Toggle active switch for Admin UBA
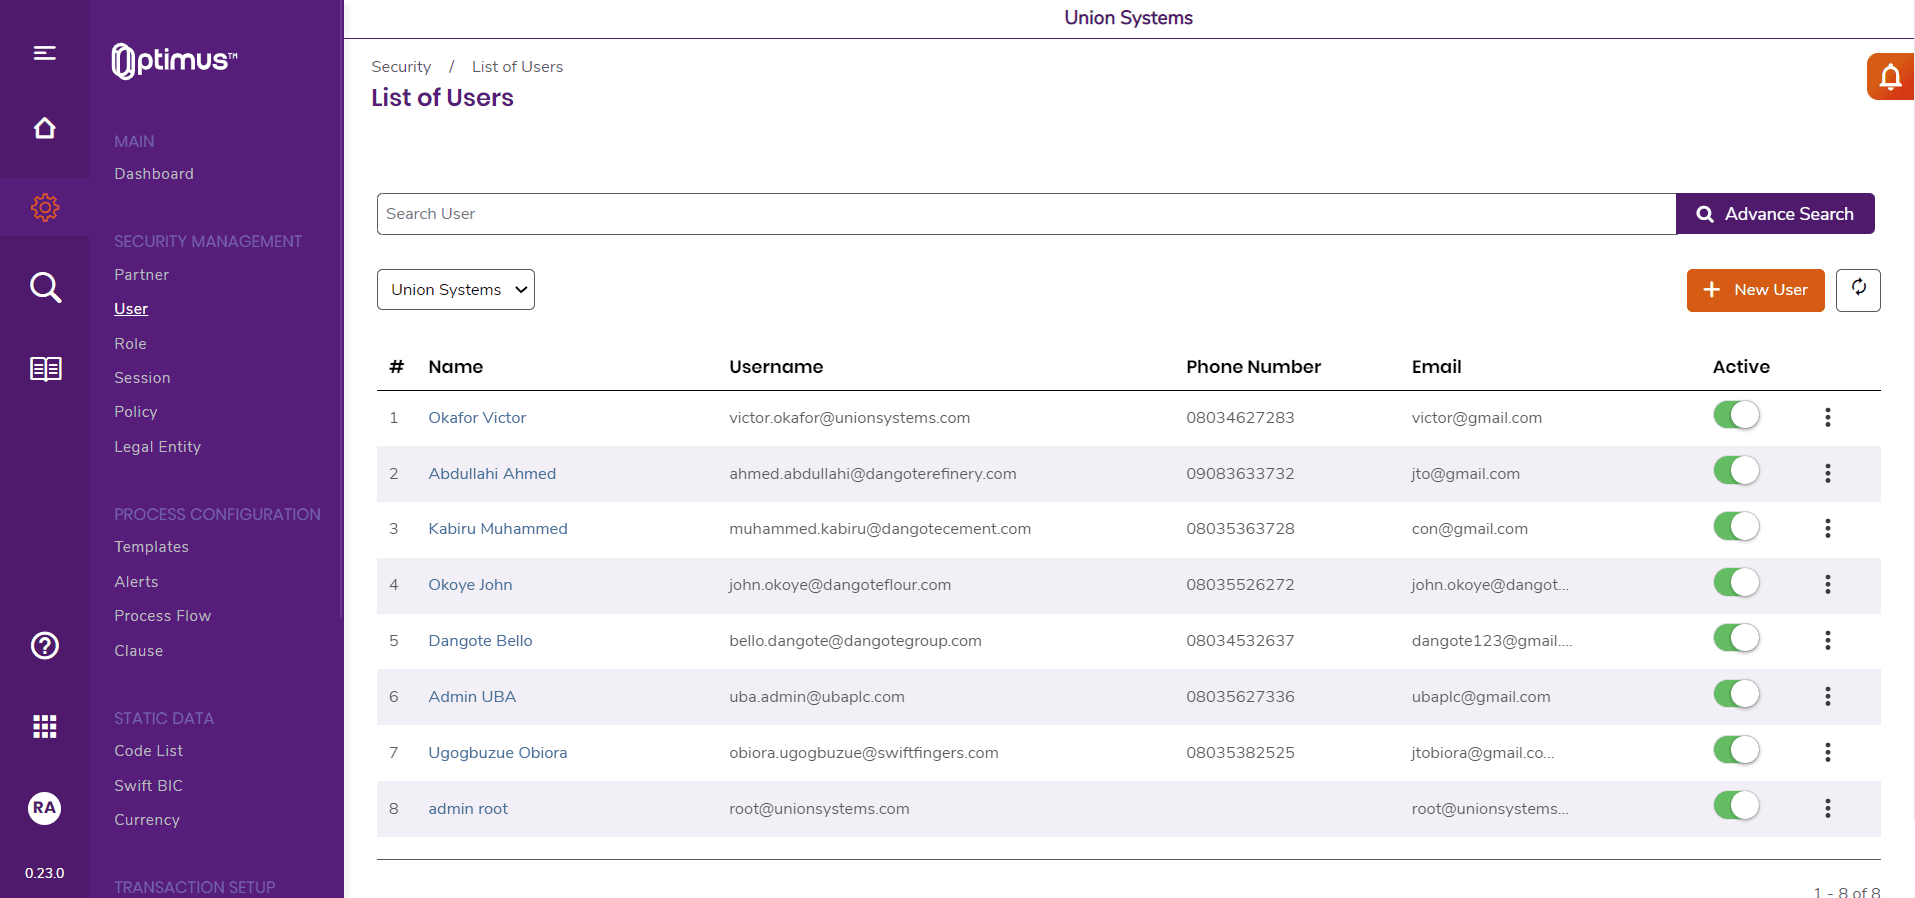Screen dimensions: 1915x898 click(x=1736, y=694)
